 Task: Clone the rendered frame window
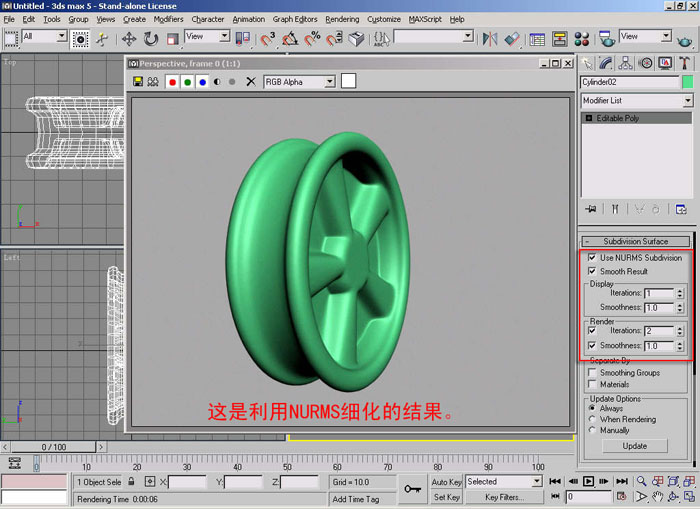pyautogui.click(x=153, y=82)
